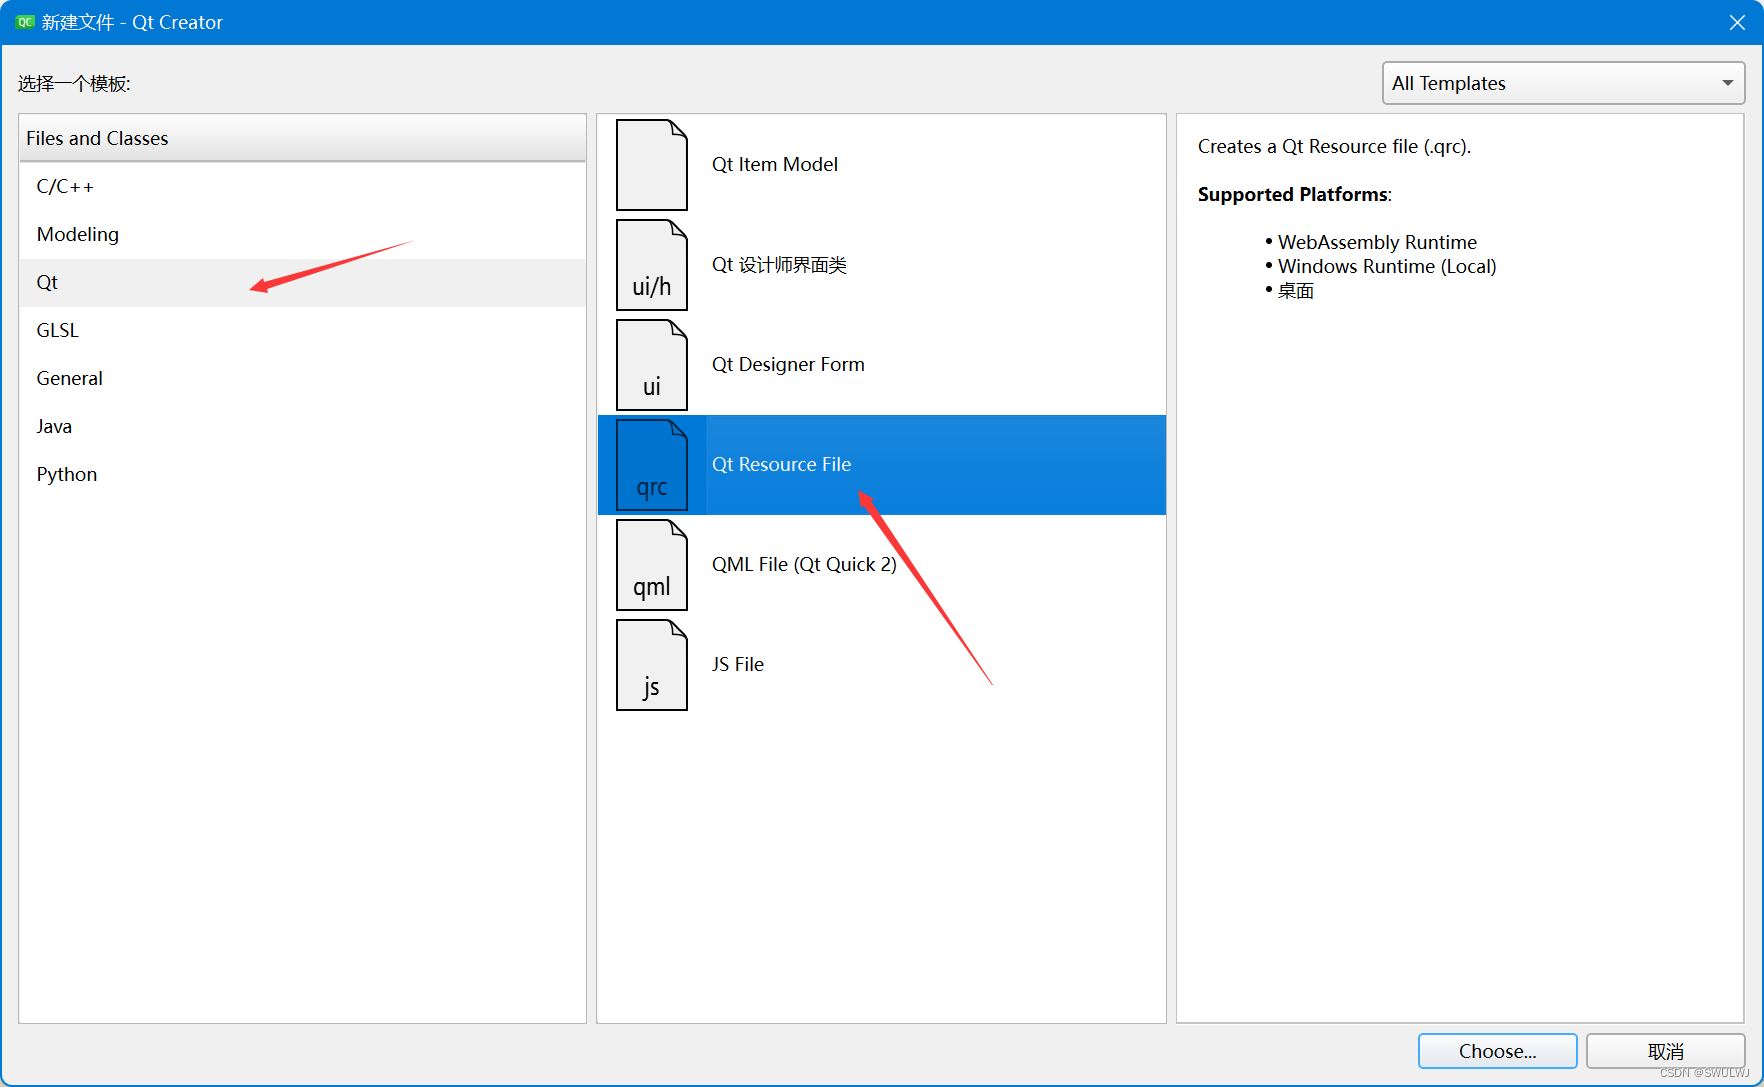Close the 新建文件 dialog window
This screenshot has width=1764, height=1087.
pyautogui.click(x=1737, y=22)
